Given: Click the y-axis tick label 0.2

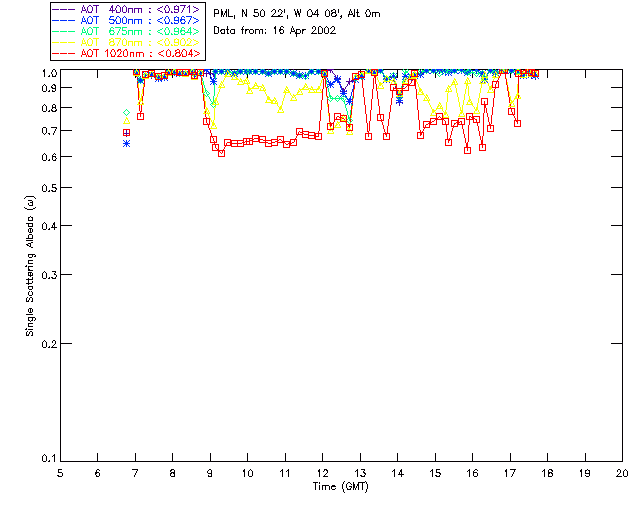Looking at the screenshot, I should pos(49,344).
